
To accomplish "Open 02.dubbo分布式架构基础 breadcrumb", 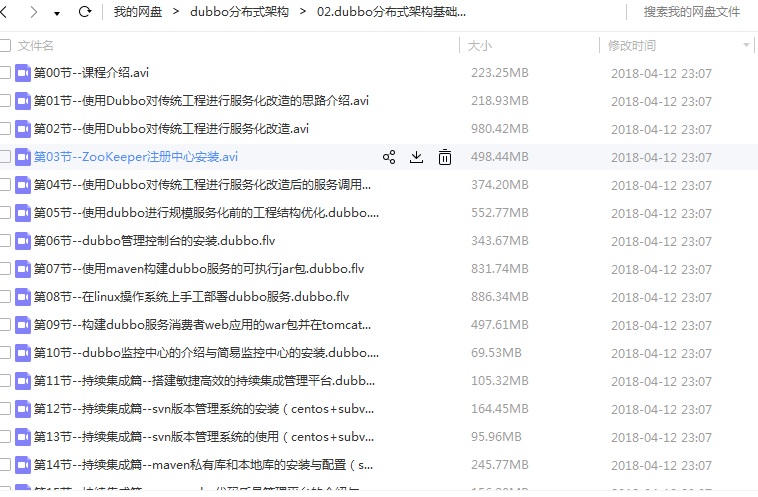I will point(391,12).
